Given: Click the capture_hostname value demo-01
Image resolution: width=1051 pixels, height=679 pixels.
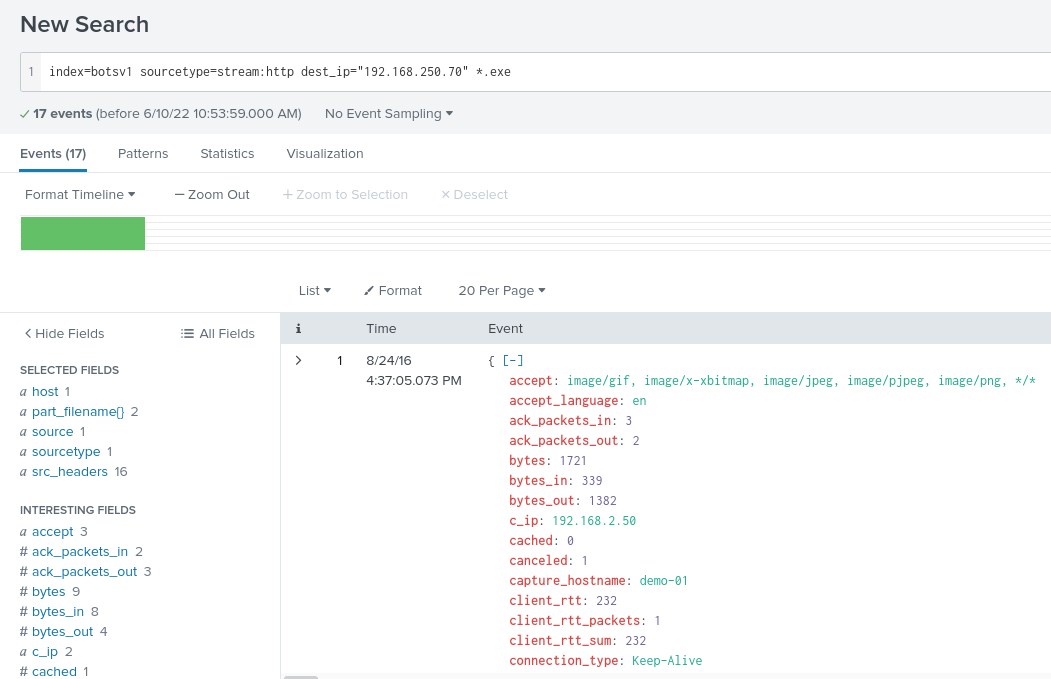Looking at the screenshot, I should click(x=664, y=580).
